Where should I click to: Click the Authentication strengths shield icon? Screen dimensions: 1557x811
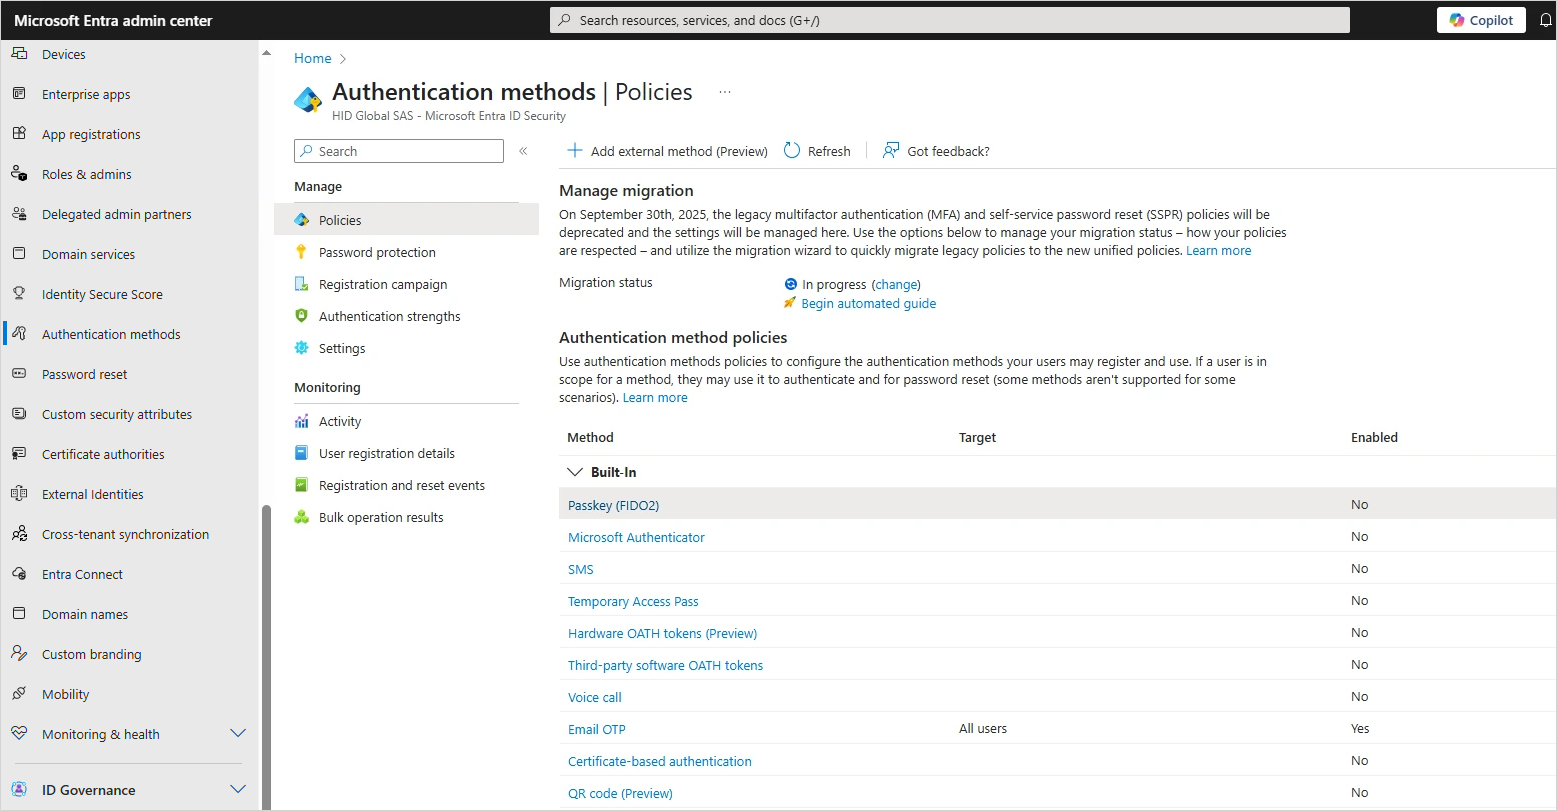(x=301, y=316)
